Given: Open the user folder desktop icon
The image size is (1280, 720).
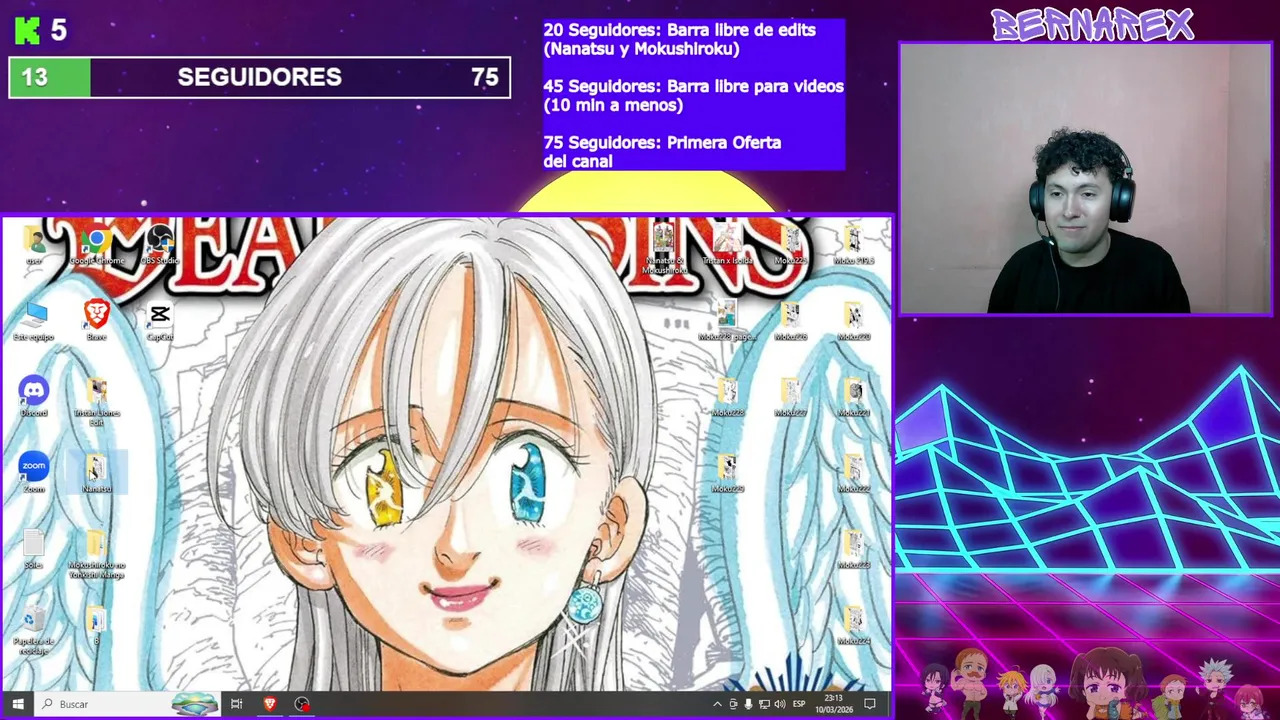Looking at the screenshot, I should point(34,246).
